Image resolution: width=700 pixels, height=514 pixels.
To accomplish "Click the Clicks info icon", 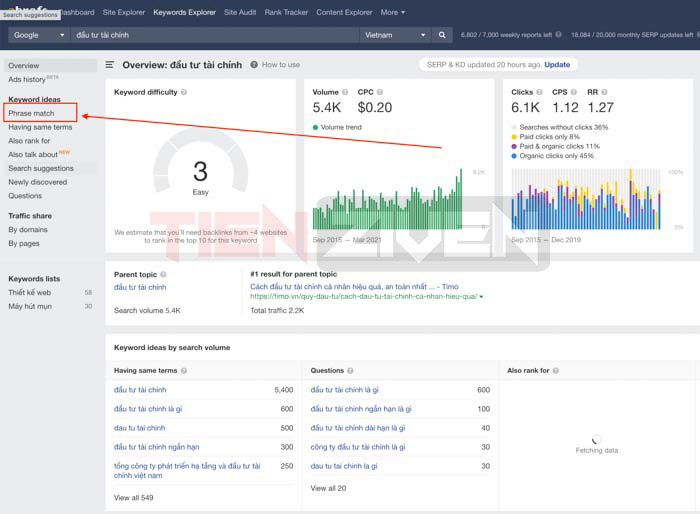I will tap(539, 92).
